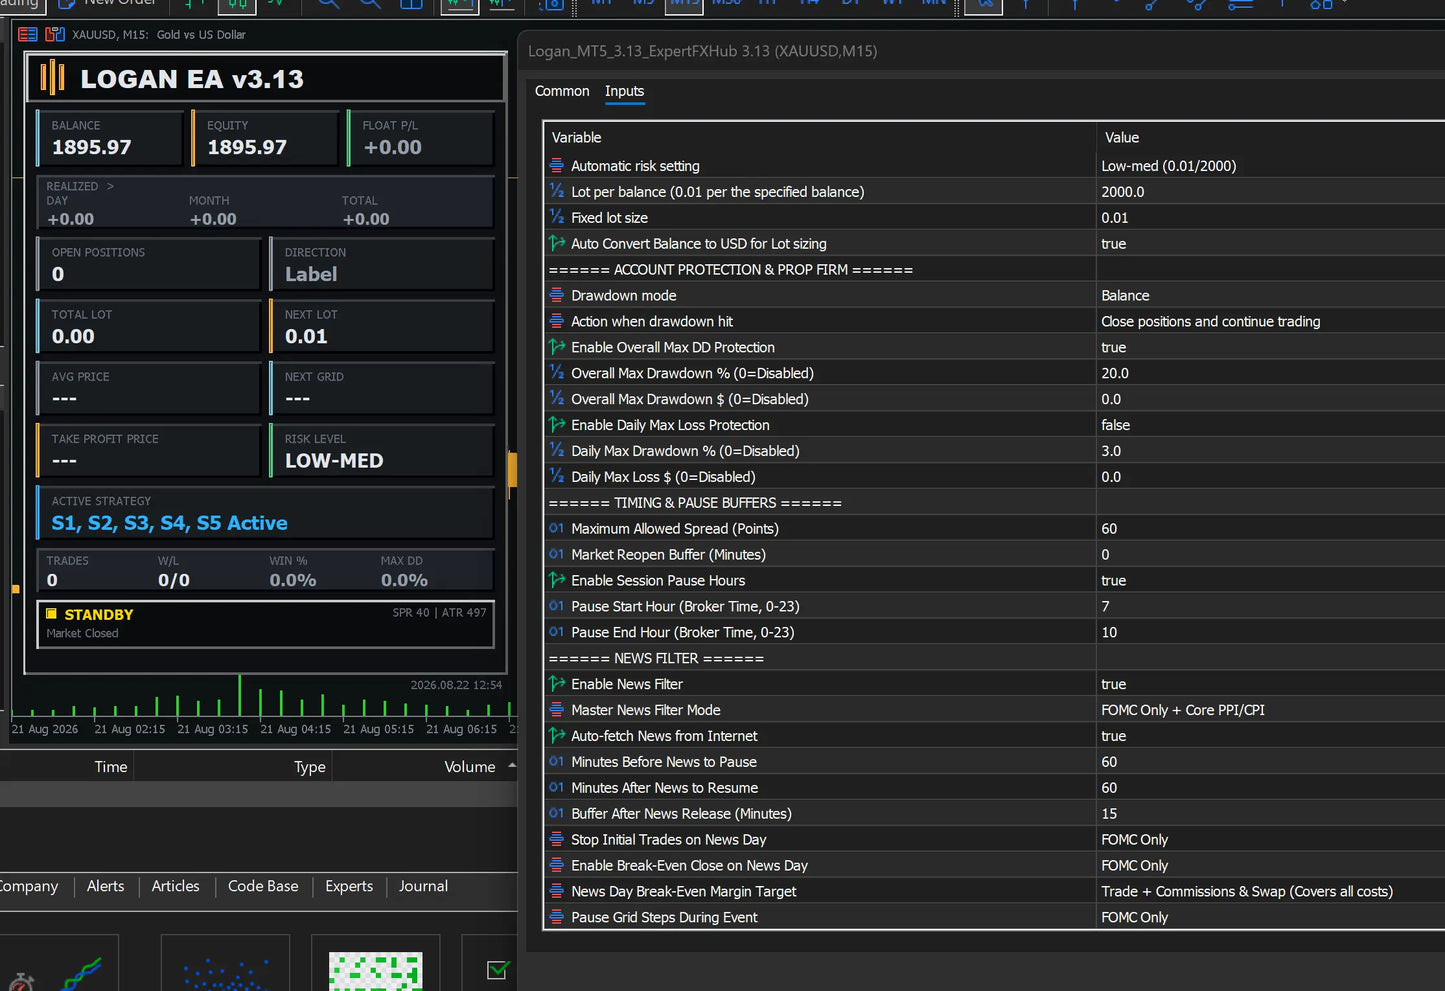
Task: Open the Low-med (0.01/2000) risk setting dropdown
Action: 1168,166
